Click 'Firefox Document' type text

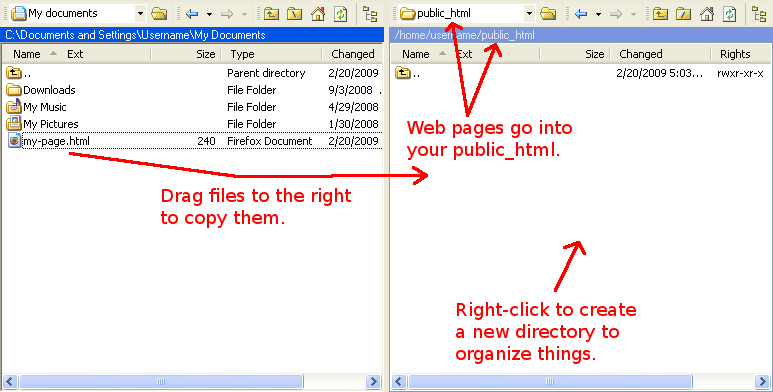coord(270,141)
